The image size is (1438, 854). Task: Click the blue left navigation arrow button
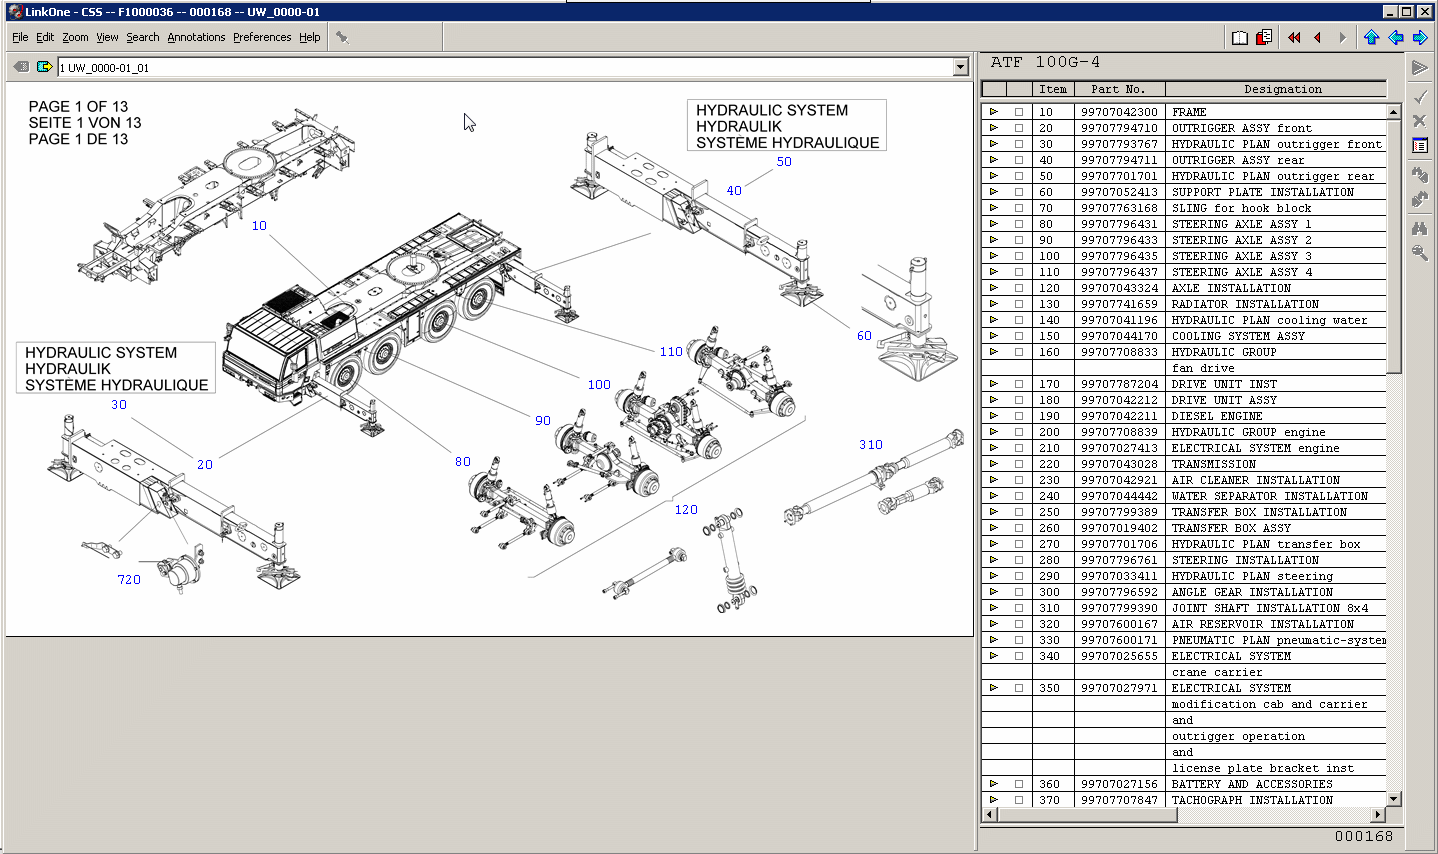[x=1395, y=37]
